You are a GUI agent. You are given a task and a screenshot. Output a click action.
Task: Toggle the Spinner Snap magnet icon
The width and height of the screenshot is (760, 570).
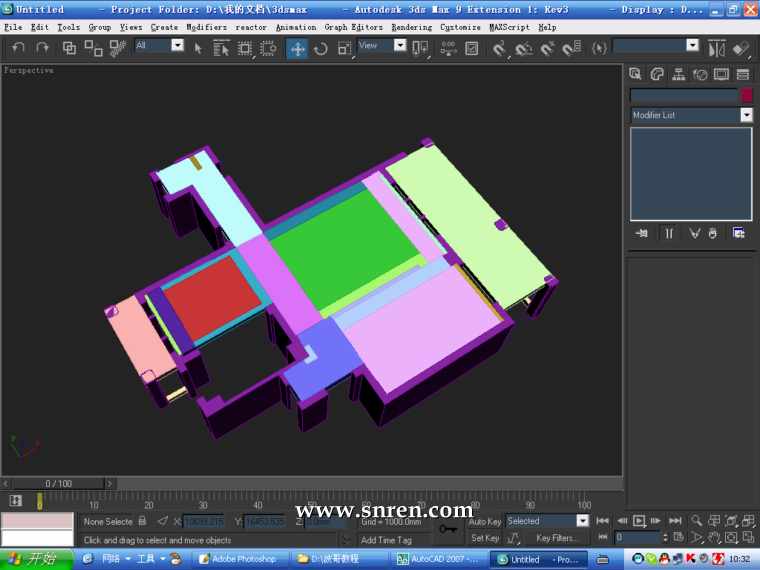(571, 48)
